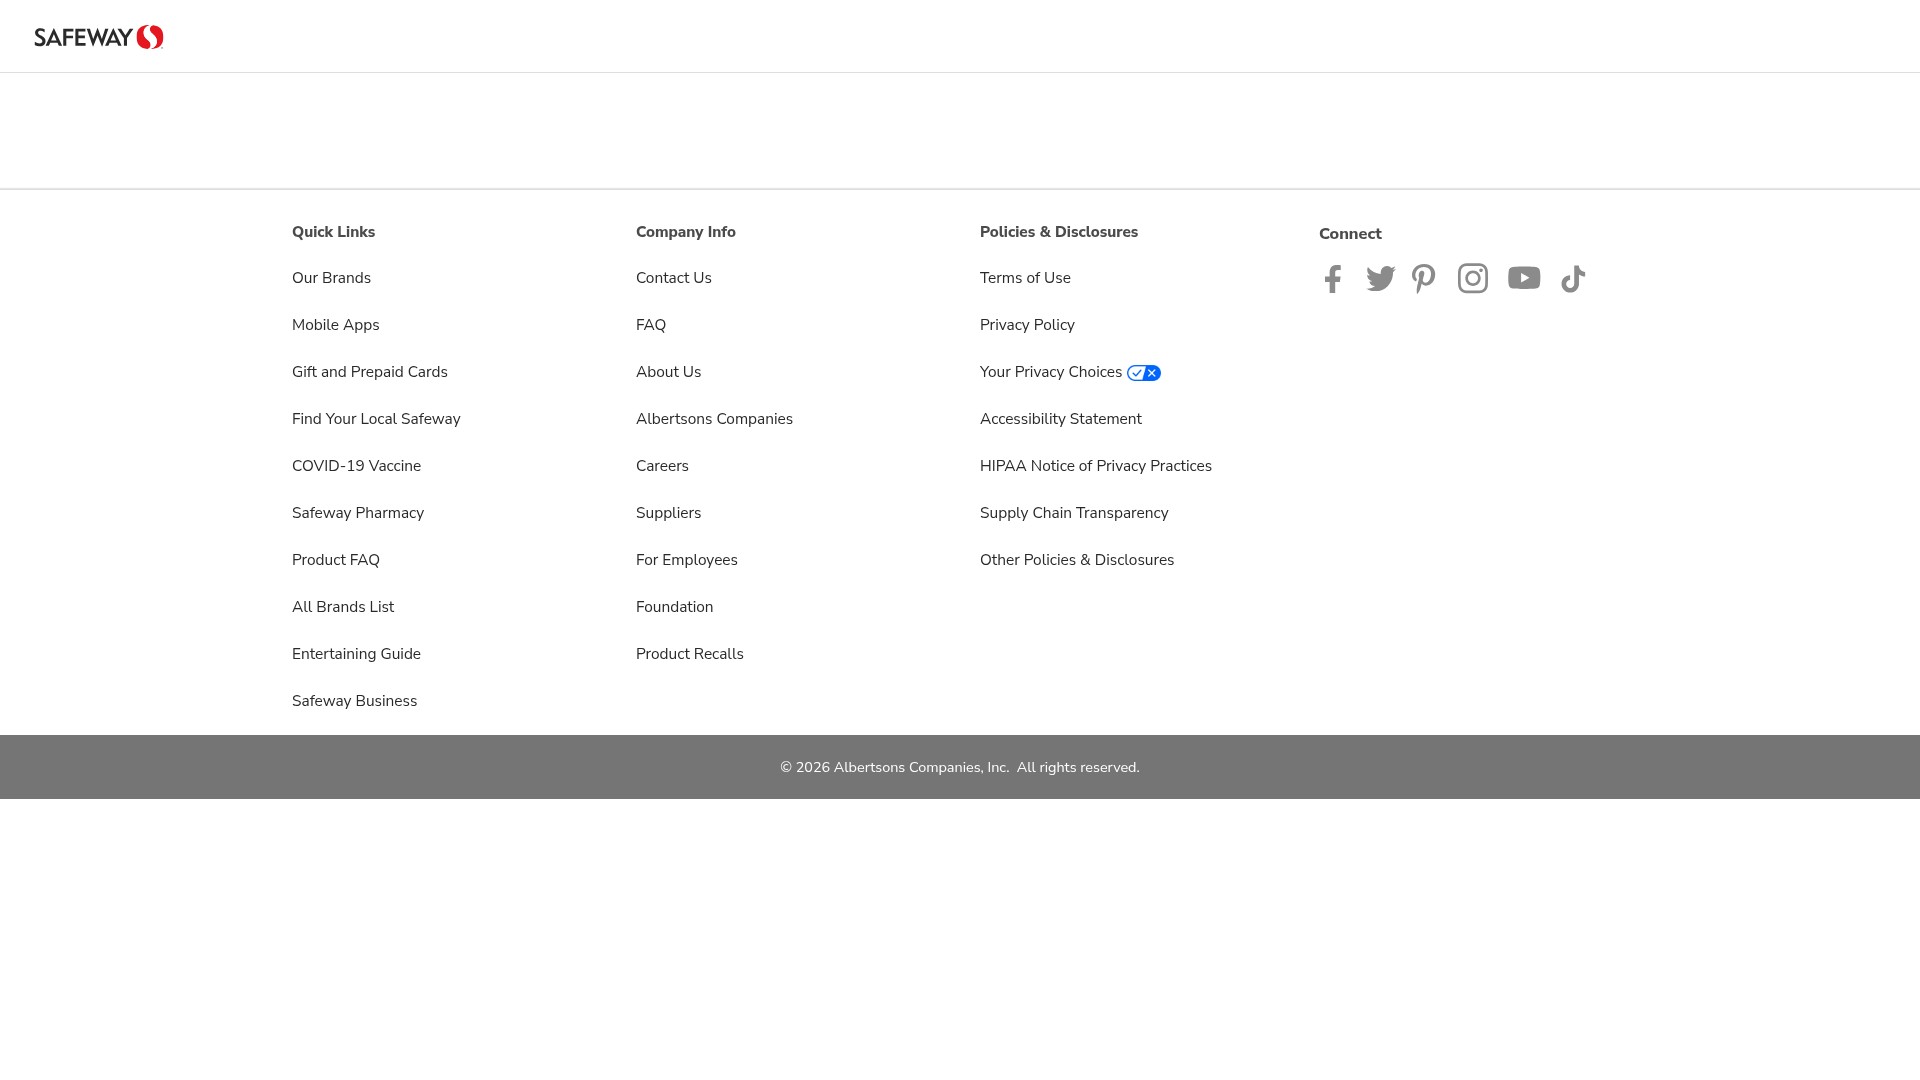The width and height of the screenshot is (1920, 1080).
Task: Open Gift and Prepaid Cards
Action: click(370, 372)
